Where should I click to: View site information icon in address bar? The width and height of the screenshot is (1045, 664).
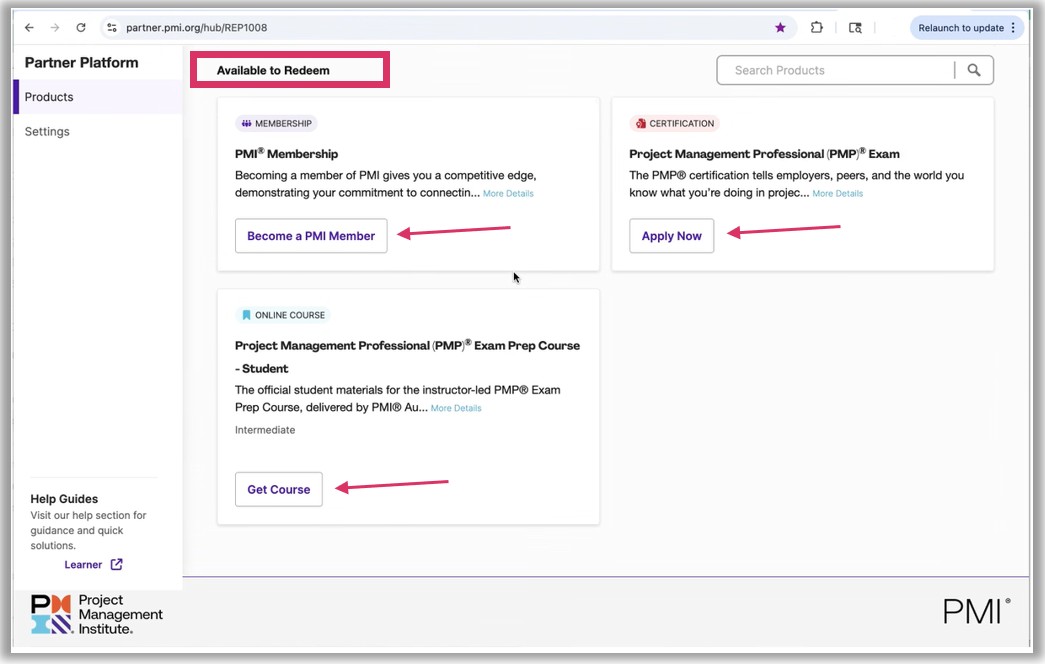(x=112, y=27)
